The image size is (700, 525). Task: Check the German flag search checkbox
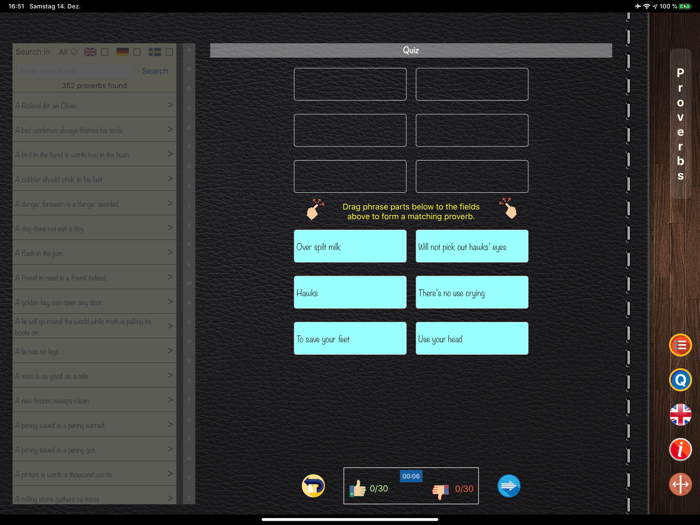click(137, 52)
